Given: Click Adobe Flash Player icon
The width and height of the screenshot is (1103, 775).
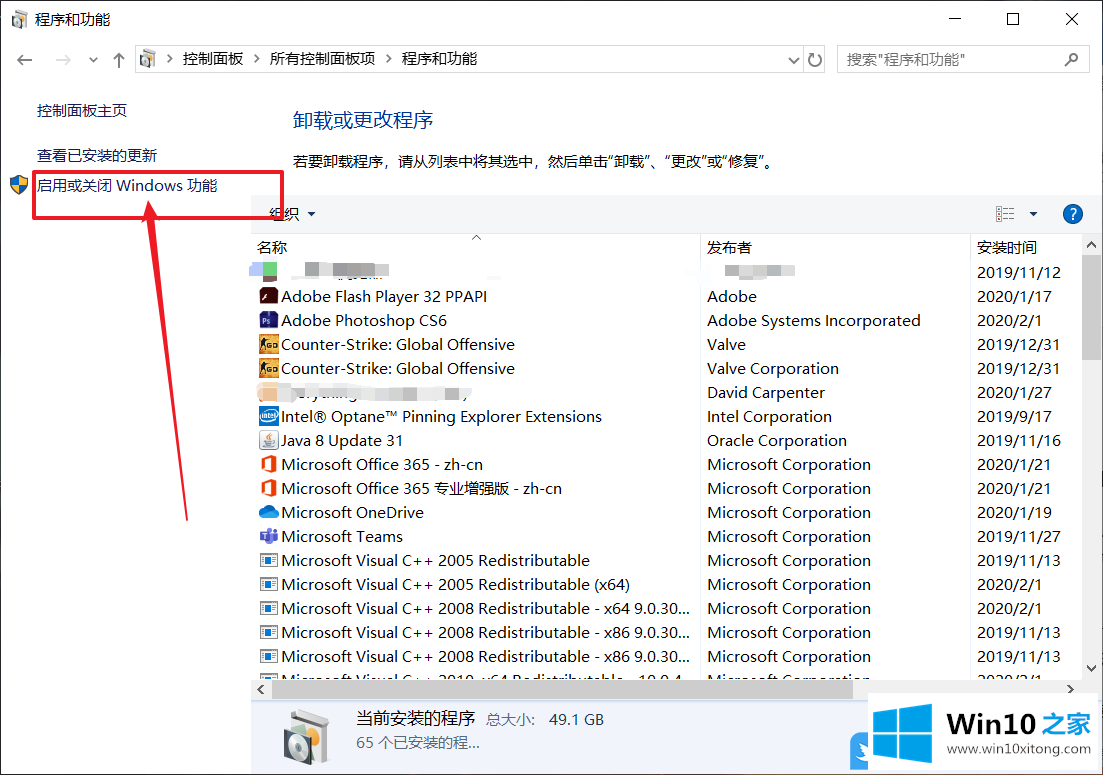Looking at the screenshot, I should click(269, 296).
